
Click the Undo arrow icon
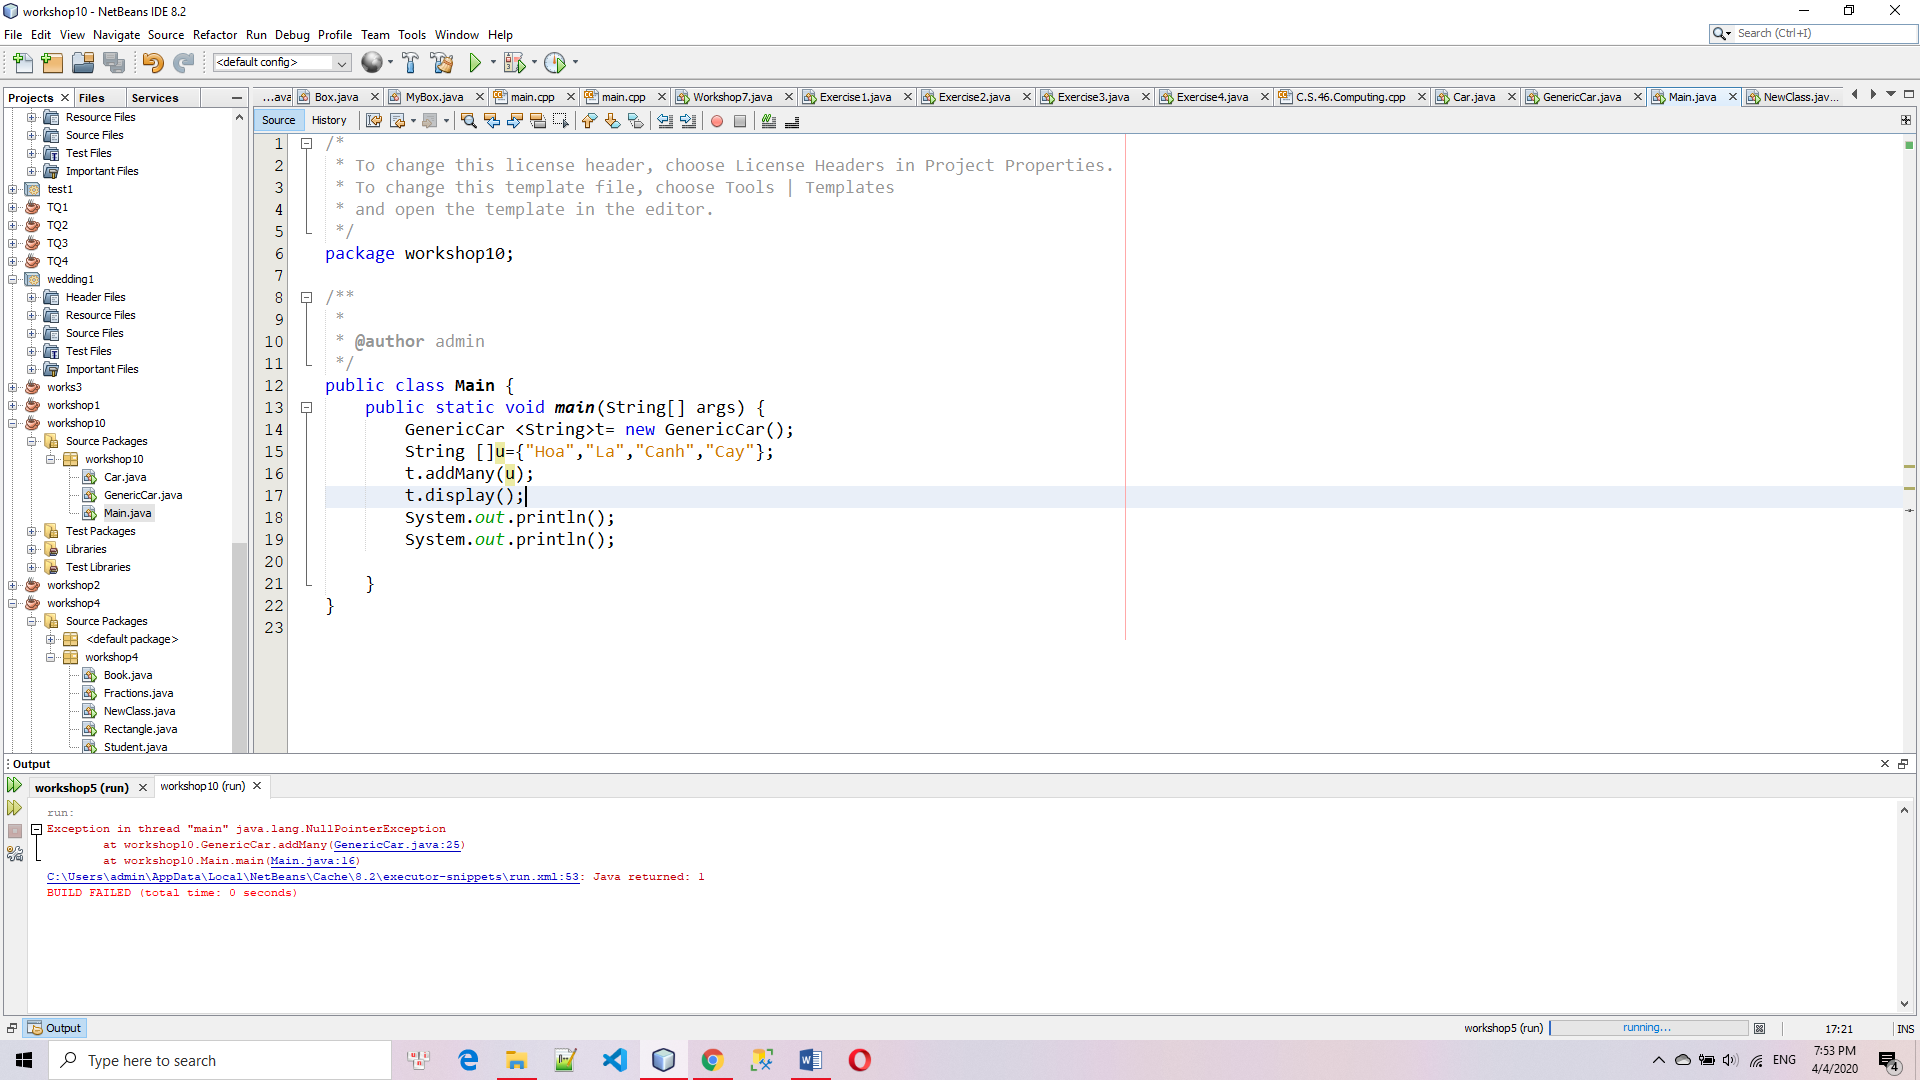click(152, 63)
